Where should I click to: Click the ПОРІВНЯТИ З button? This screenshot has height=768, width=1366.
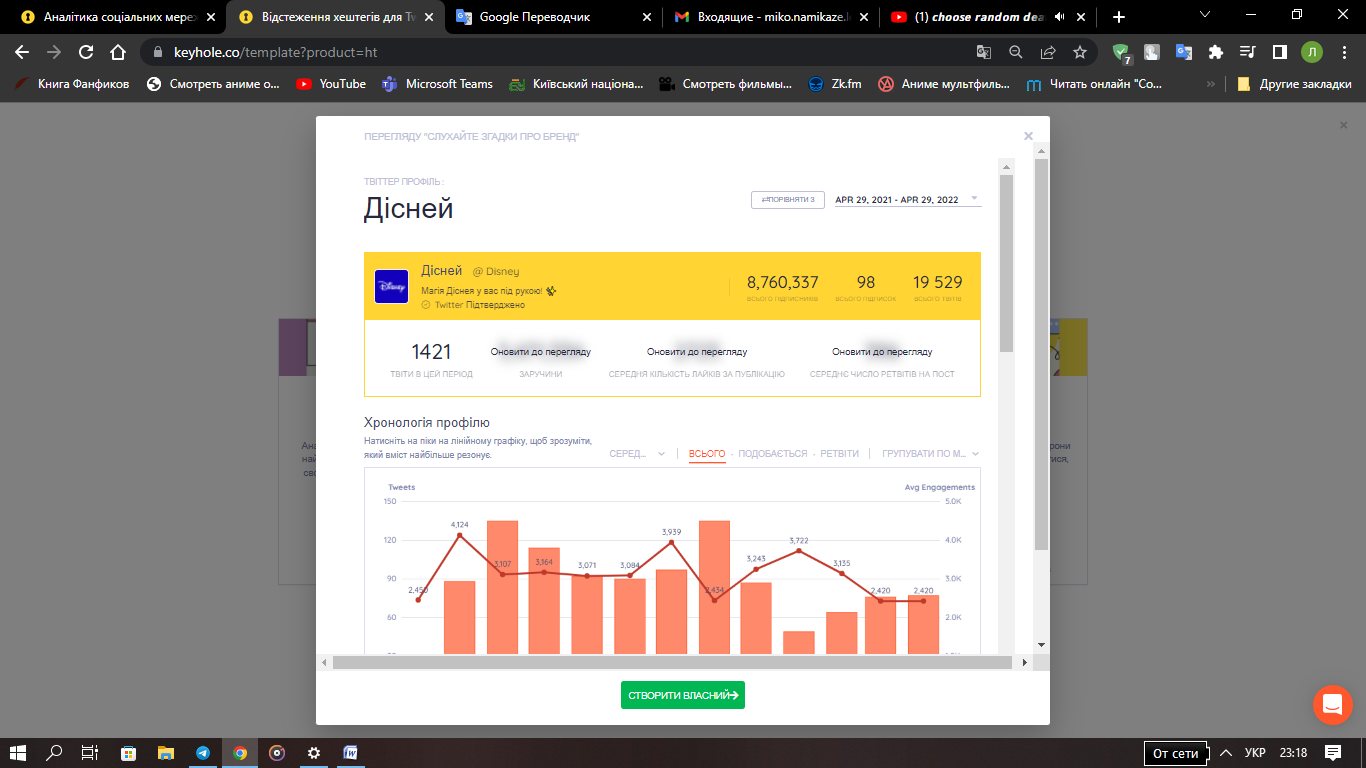(788, 200)
